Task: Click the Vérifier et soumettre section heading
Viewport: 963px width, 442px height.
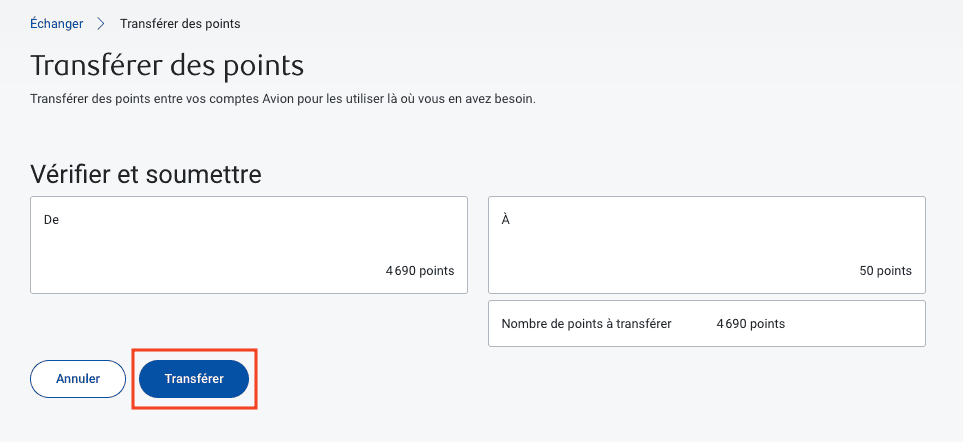Action: pos(146,175)
